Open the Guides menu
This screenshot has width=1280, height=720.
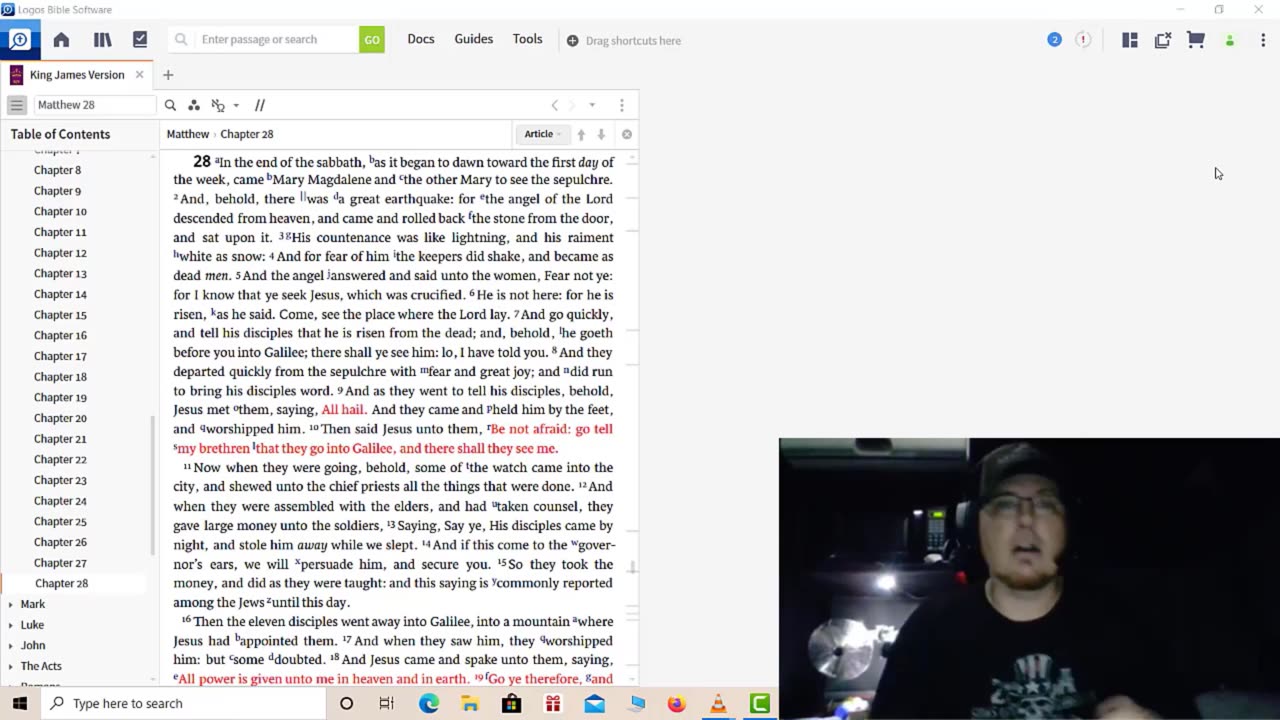(x=474, y=39)
